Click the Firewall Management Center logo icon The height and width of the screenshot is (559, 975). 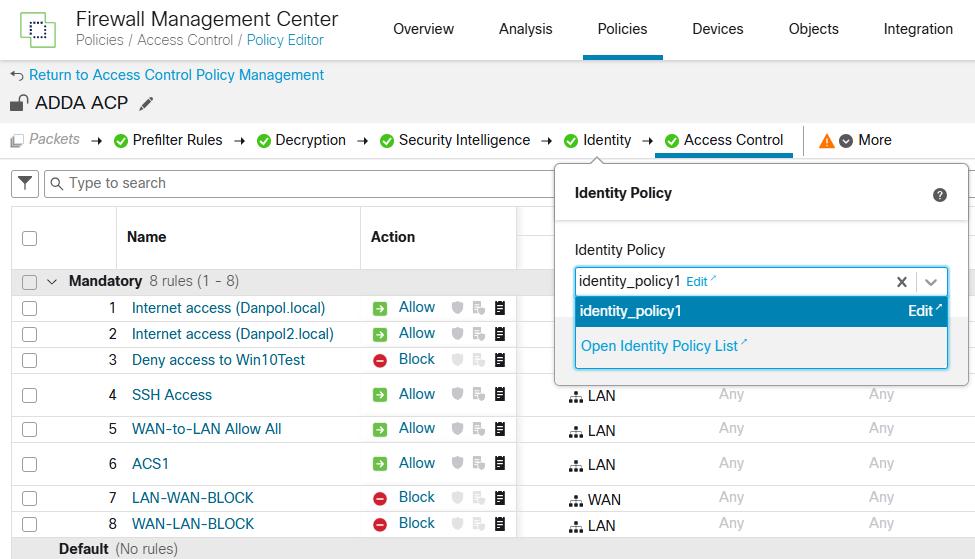(x=38, y=29)
